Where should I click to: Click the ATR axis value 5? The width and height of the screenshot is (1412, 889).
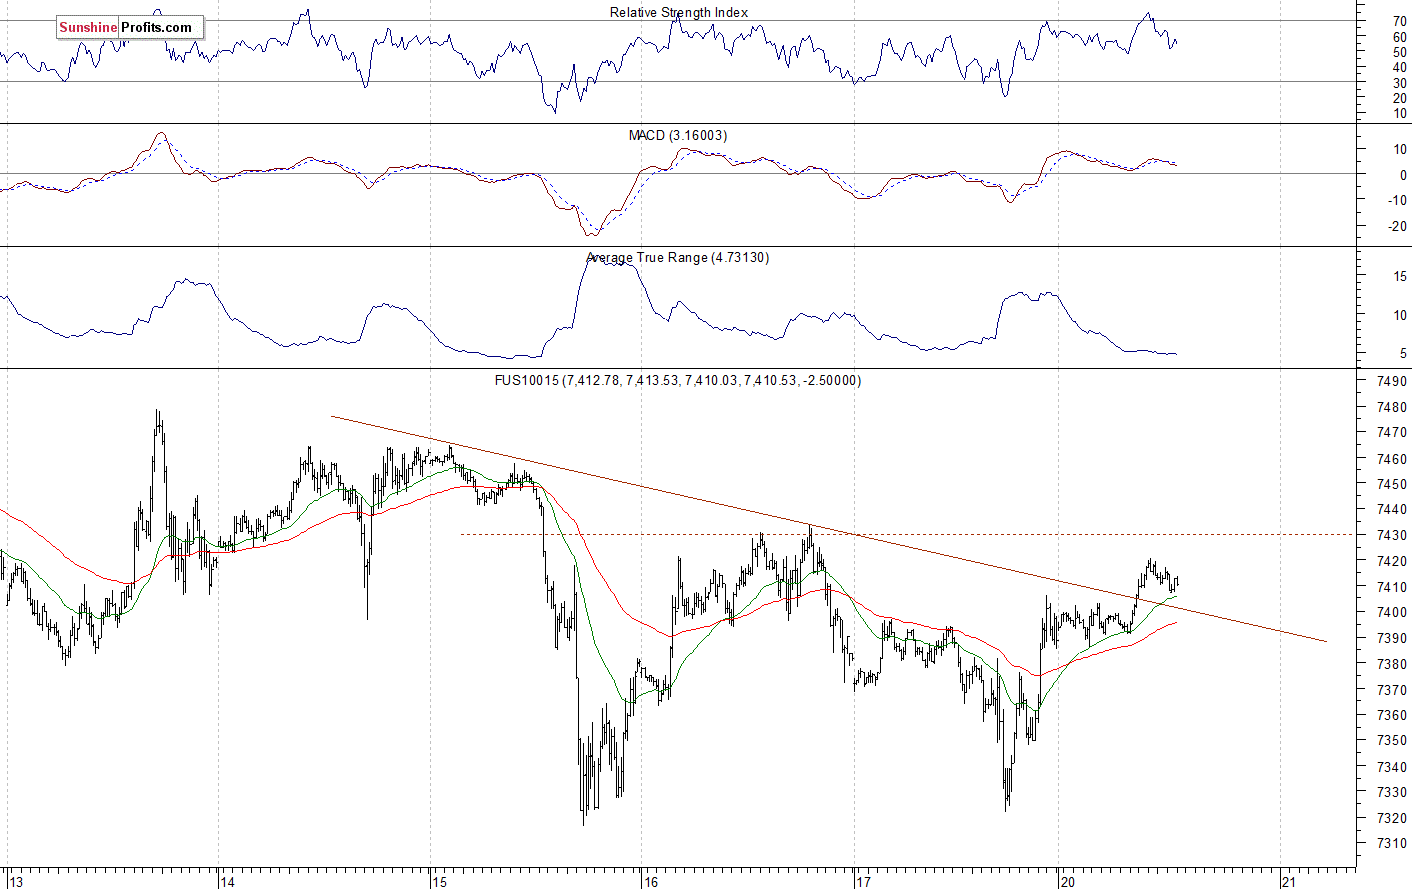click(1402, 353)
